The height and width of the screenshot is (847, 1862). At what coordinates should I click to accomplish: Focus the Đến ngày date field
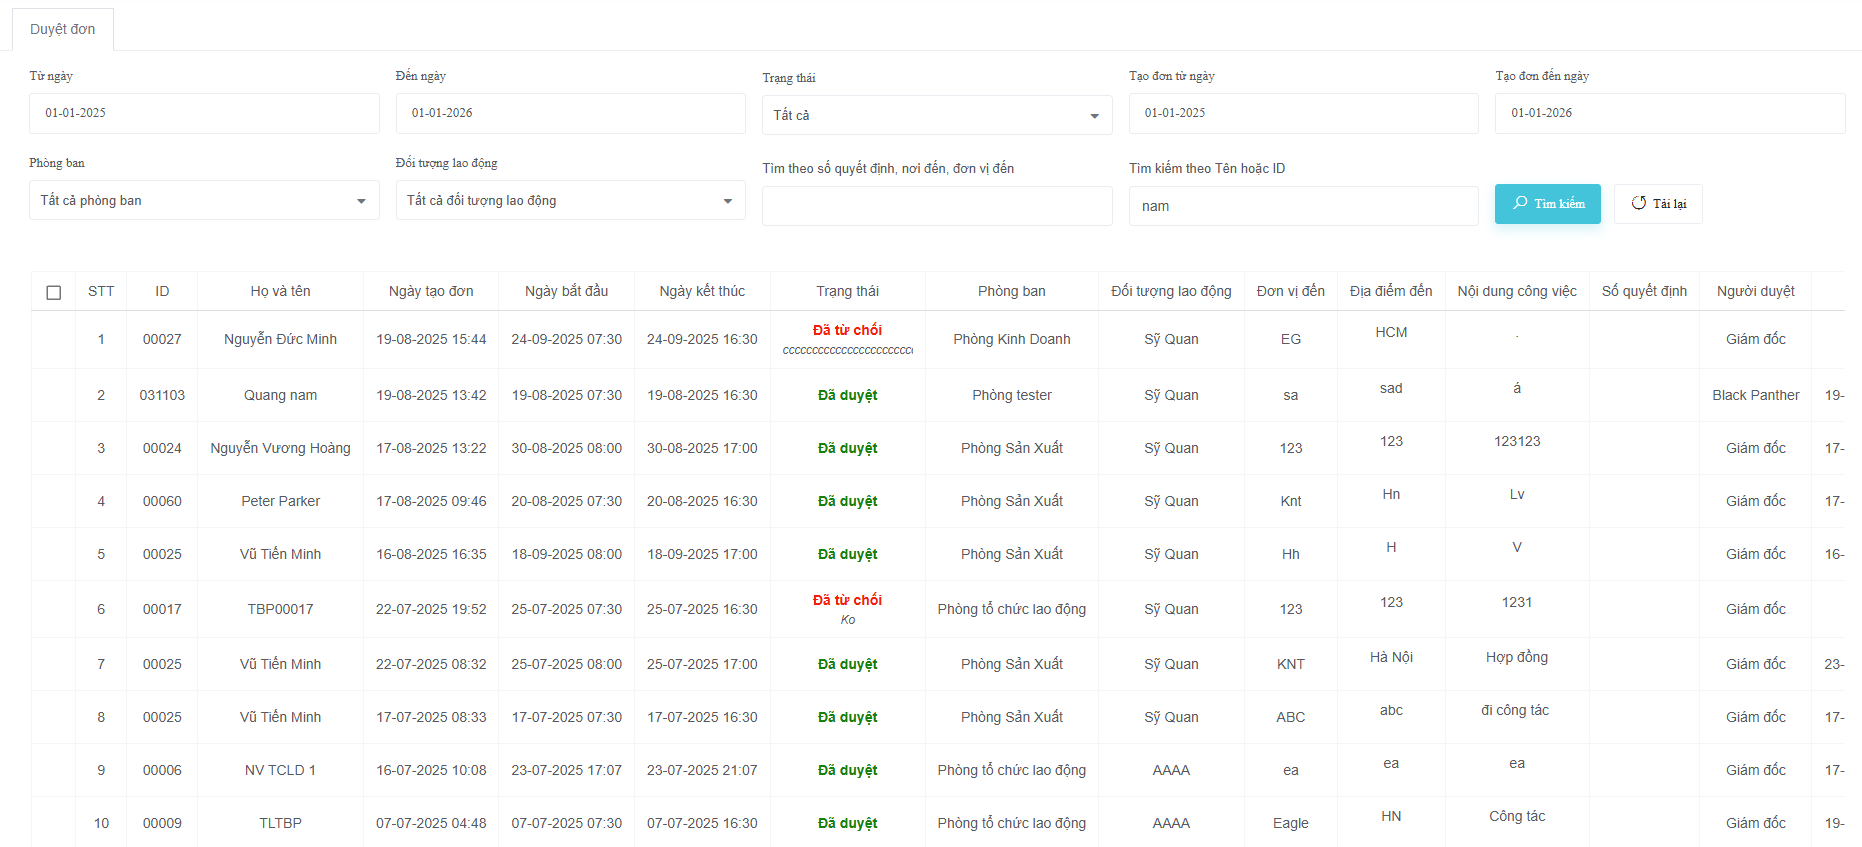(x=570, y=113)
